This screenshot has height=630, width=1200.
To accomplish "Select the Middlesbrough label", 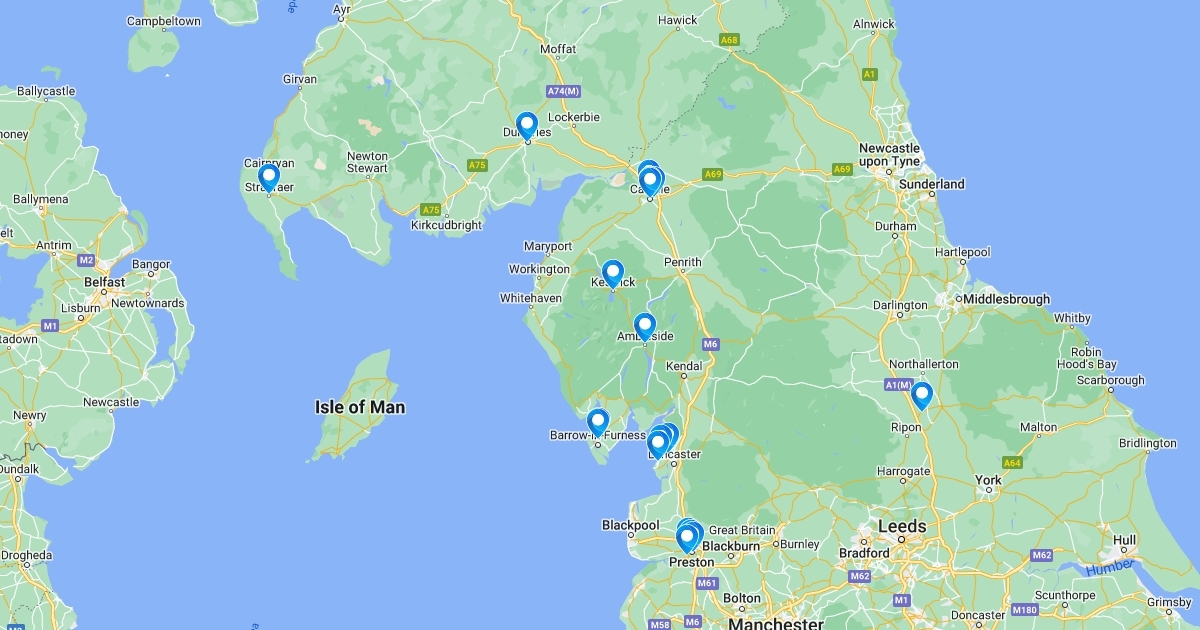I will (x=1006, y=299).
